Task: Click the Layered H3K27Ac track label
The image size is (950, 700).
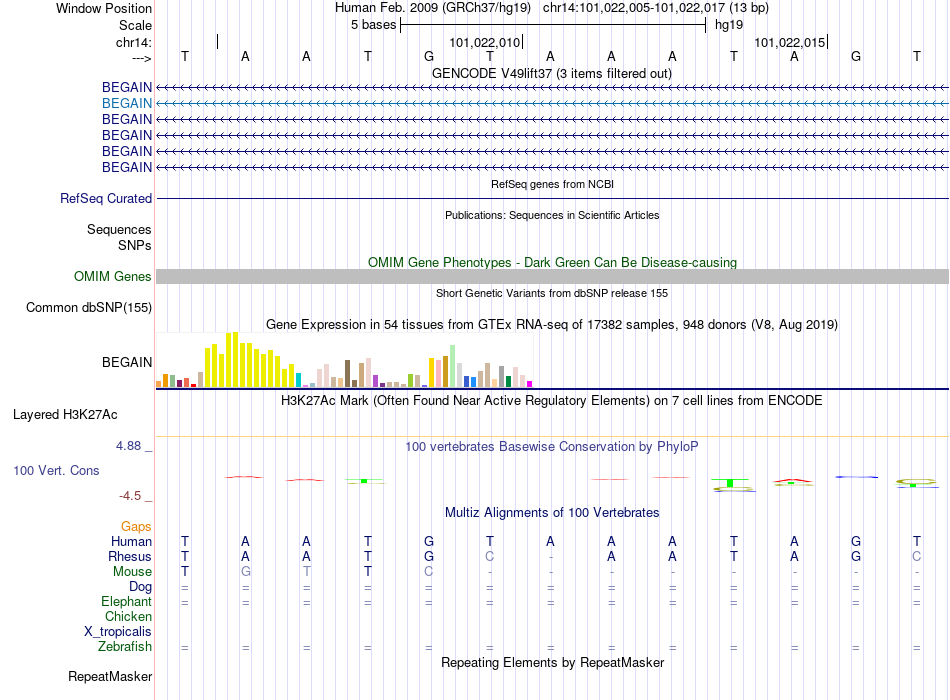Action: (x=65, y=415)
